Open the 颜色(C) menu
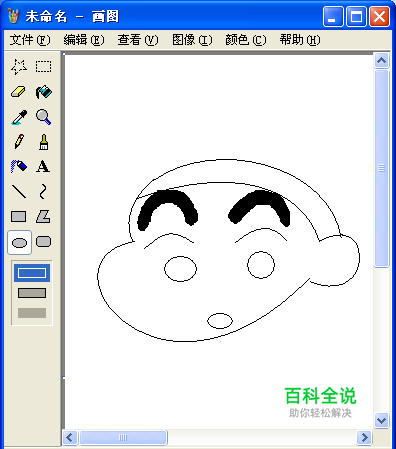 click(246, 40)
